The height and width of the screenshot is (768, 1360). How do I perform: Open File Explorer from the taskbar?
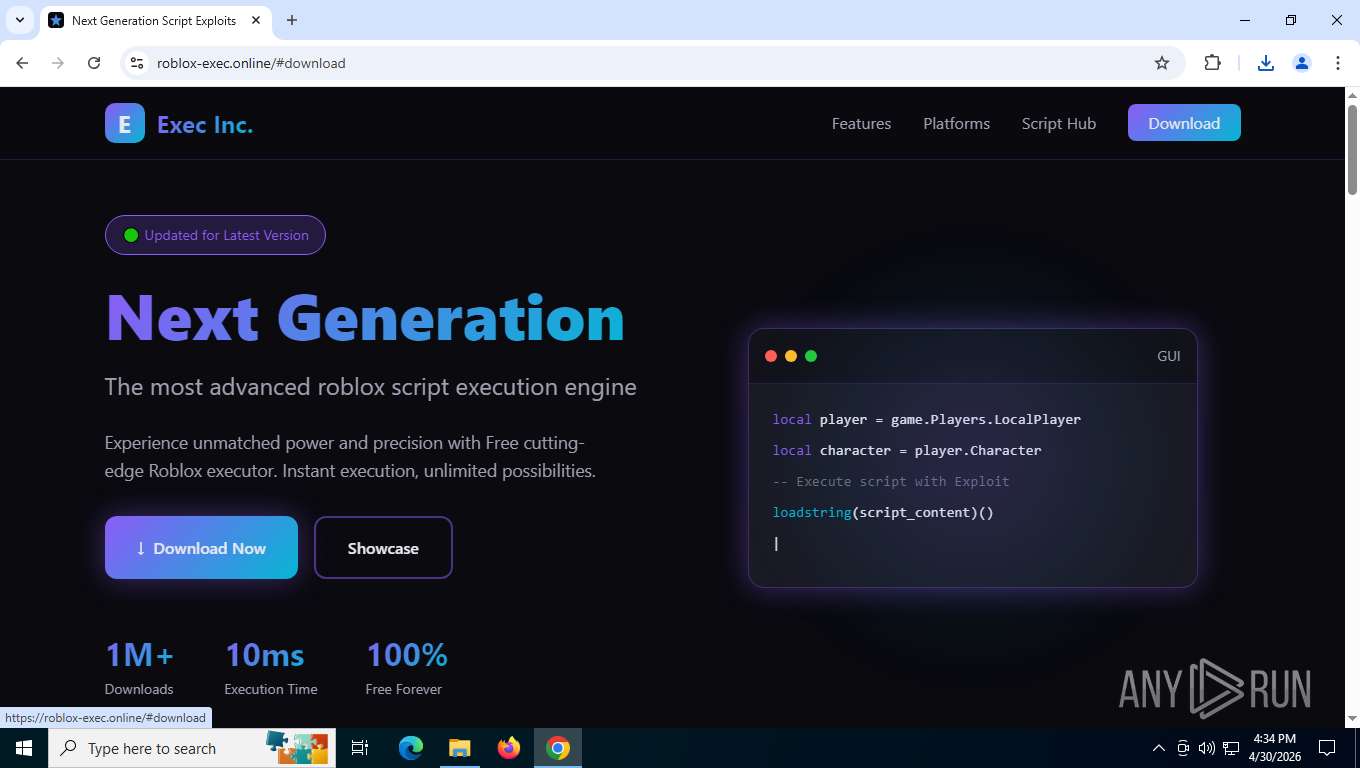coord(460,748)
